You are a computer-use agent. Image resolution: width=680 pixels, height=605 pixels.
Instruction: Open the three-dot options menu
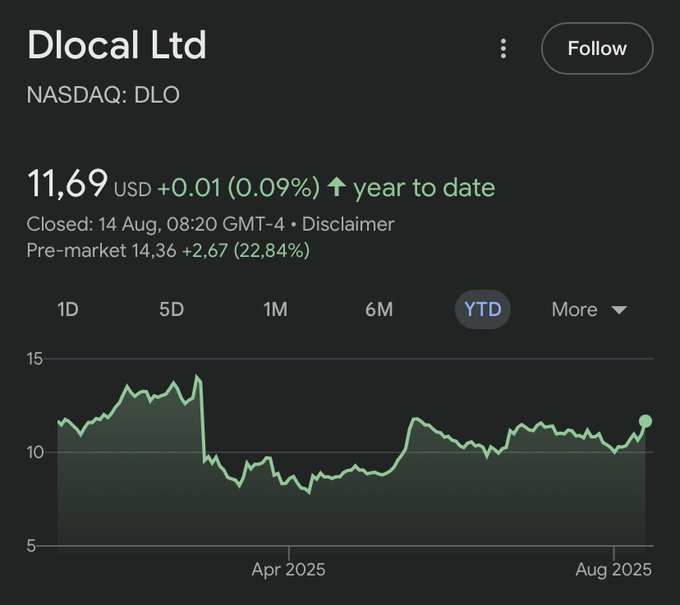click(x=504, y=48)
